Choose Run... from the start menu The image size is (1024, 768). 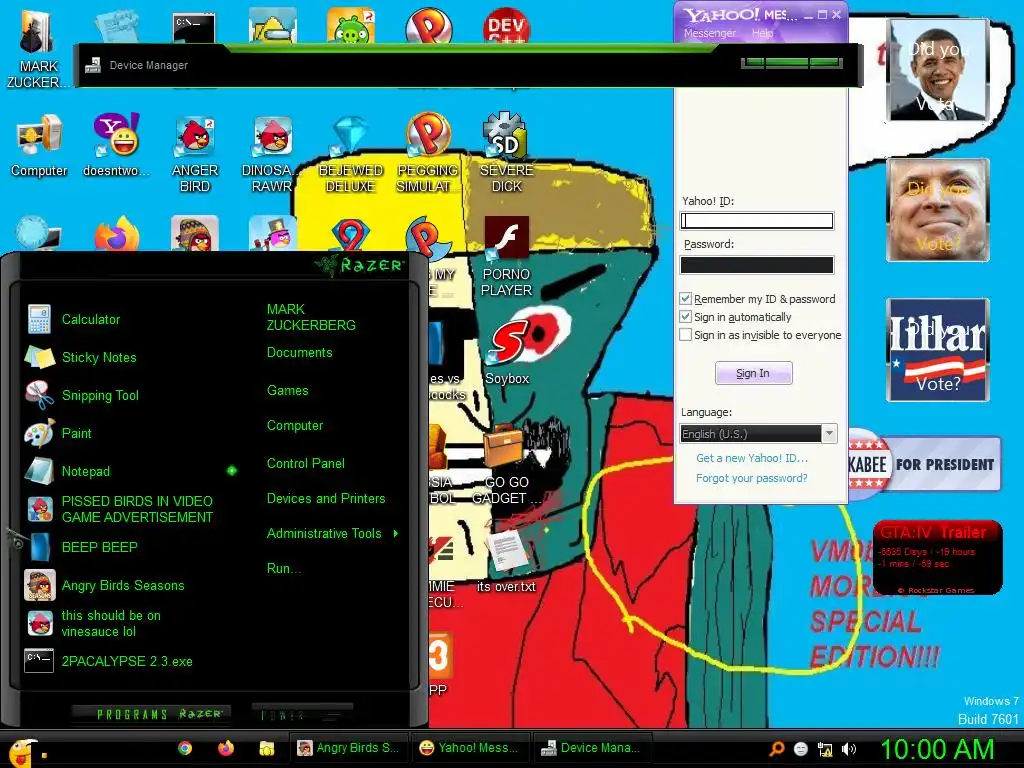(x=284, y=568)
